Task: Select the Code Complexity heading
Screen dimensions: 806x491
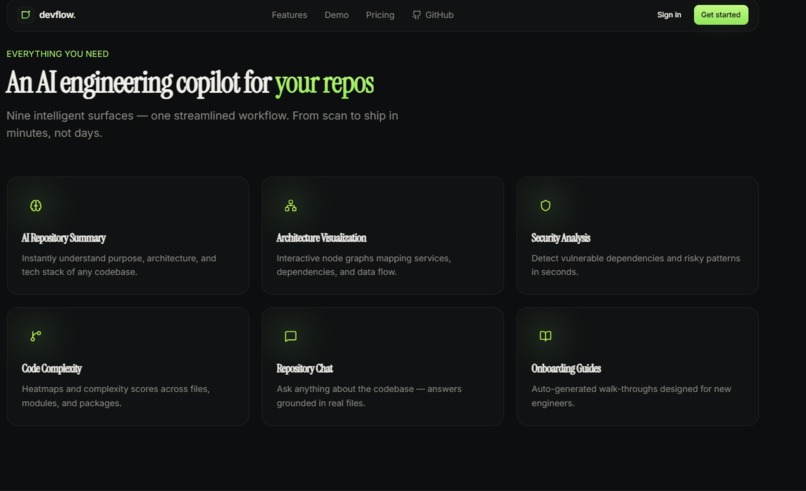Action: point(51,369)
